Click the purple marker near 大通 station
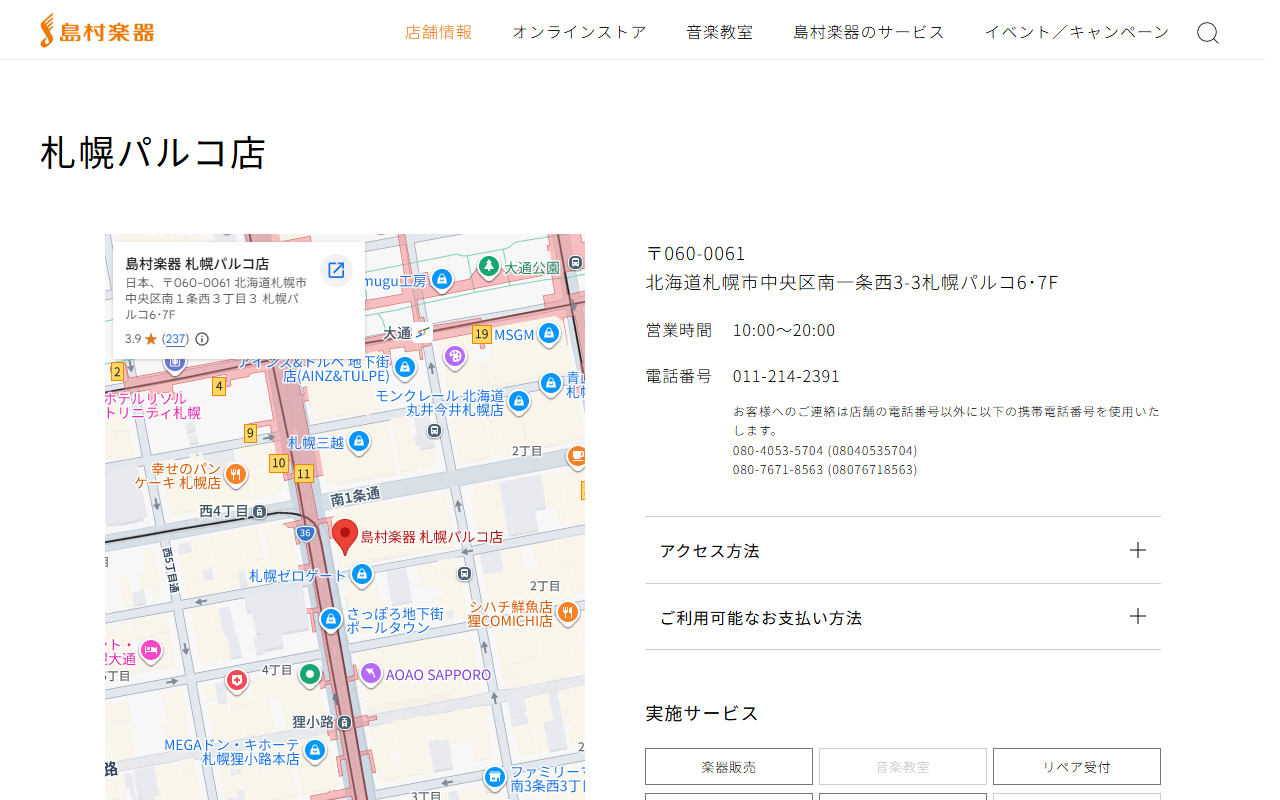 [x=455, y=356]
